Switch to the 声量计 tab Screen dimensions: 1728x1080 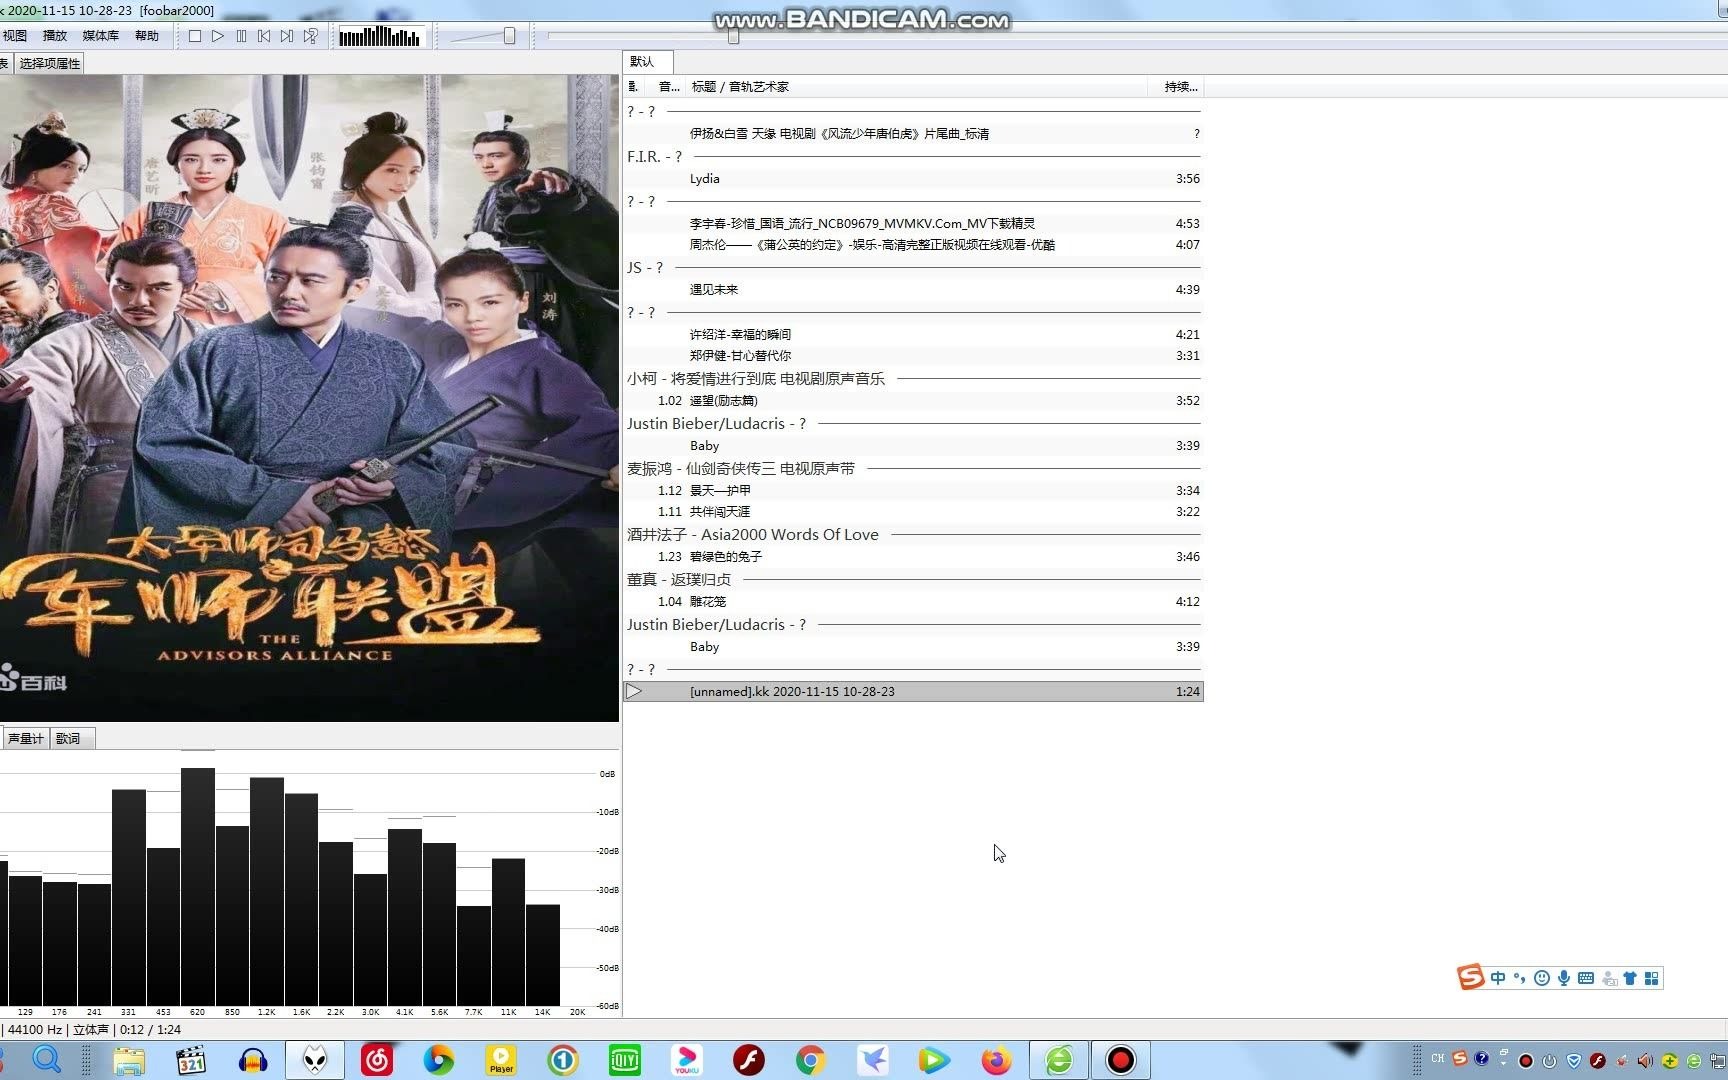coord(26,738)
